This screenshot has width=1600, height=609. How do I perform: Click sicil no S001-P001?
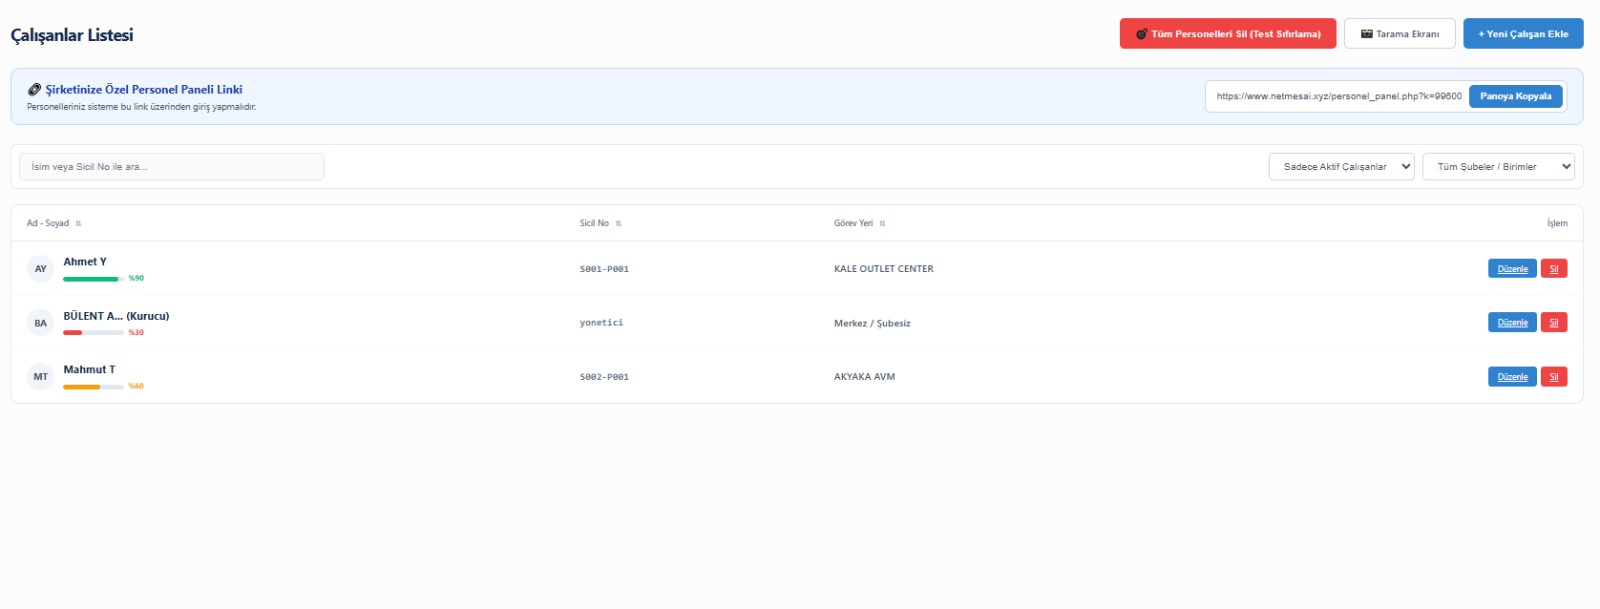604,269
